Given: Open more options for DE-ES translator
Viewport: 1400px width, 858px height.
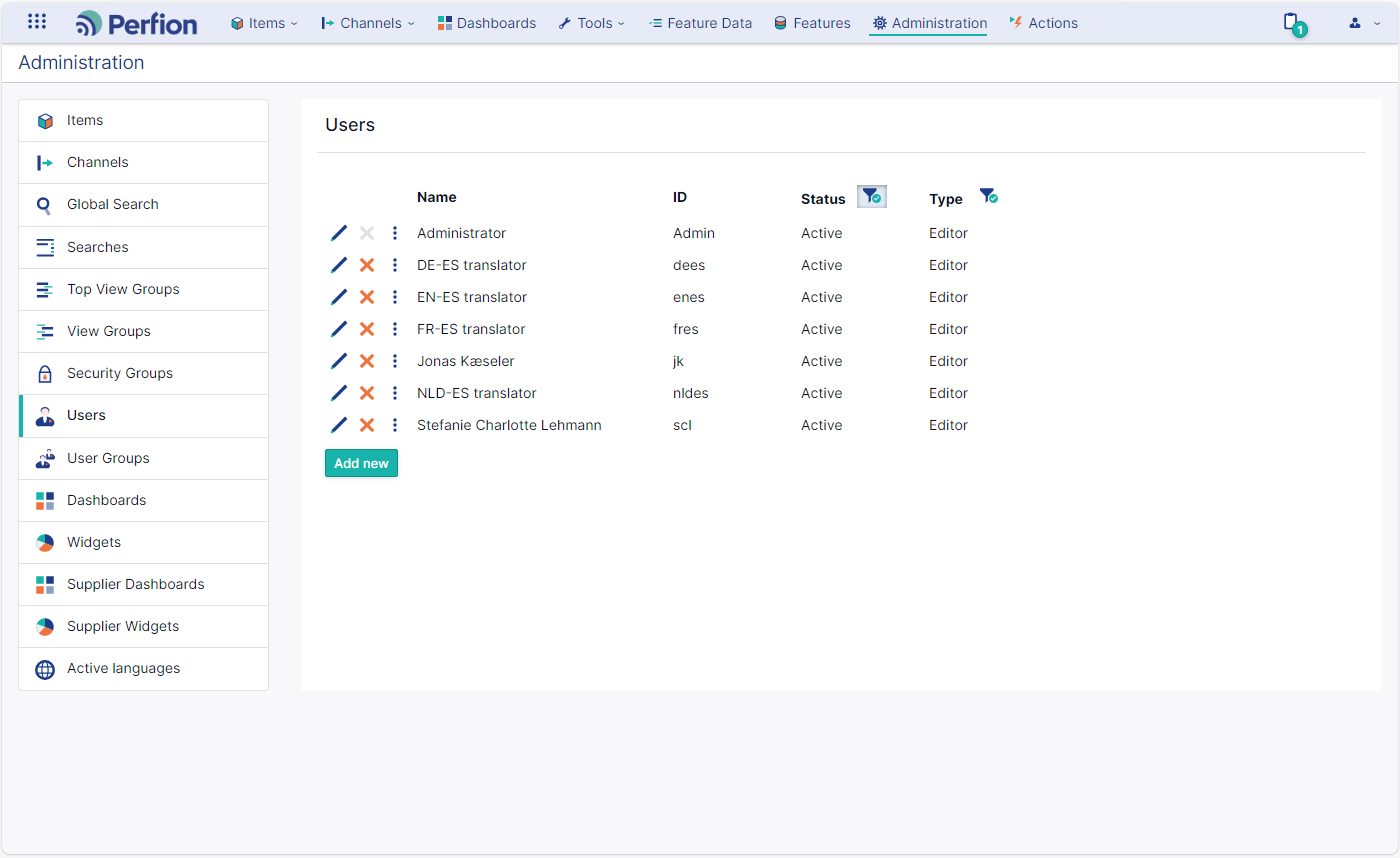Looking at the screenshot, I should coord(395,265).
